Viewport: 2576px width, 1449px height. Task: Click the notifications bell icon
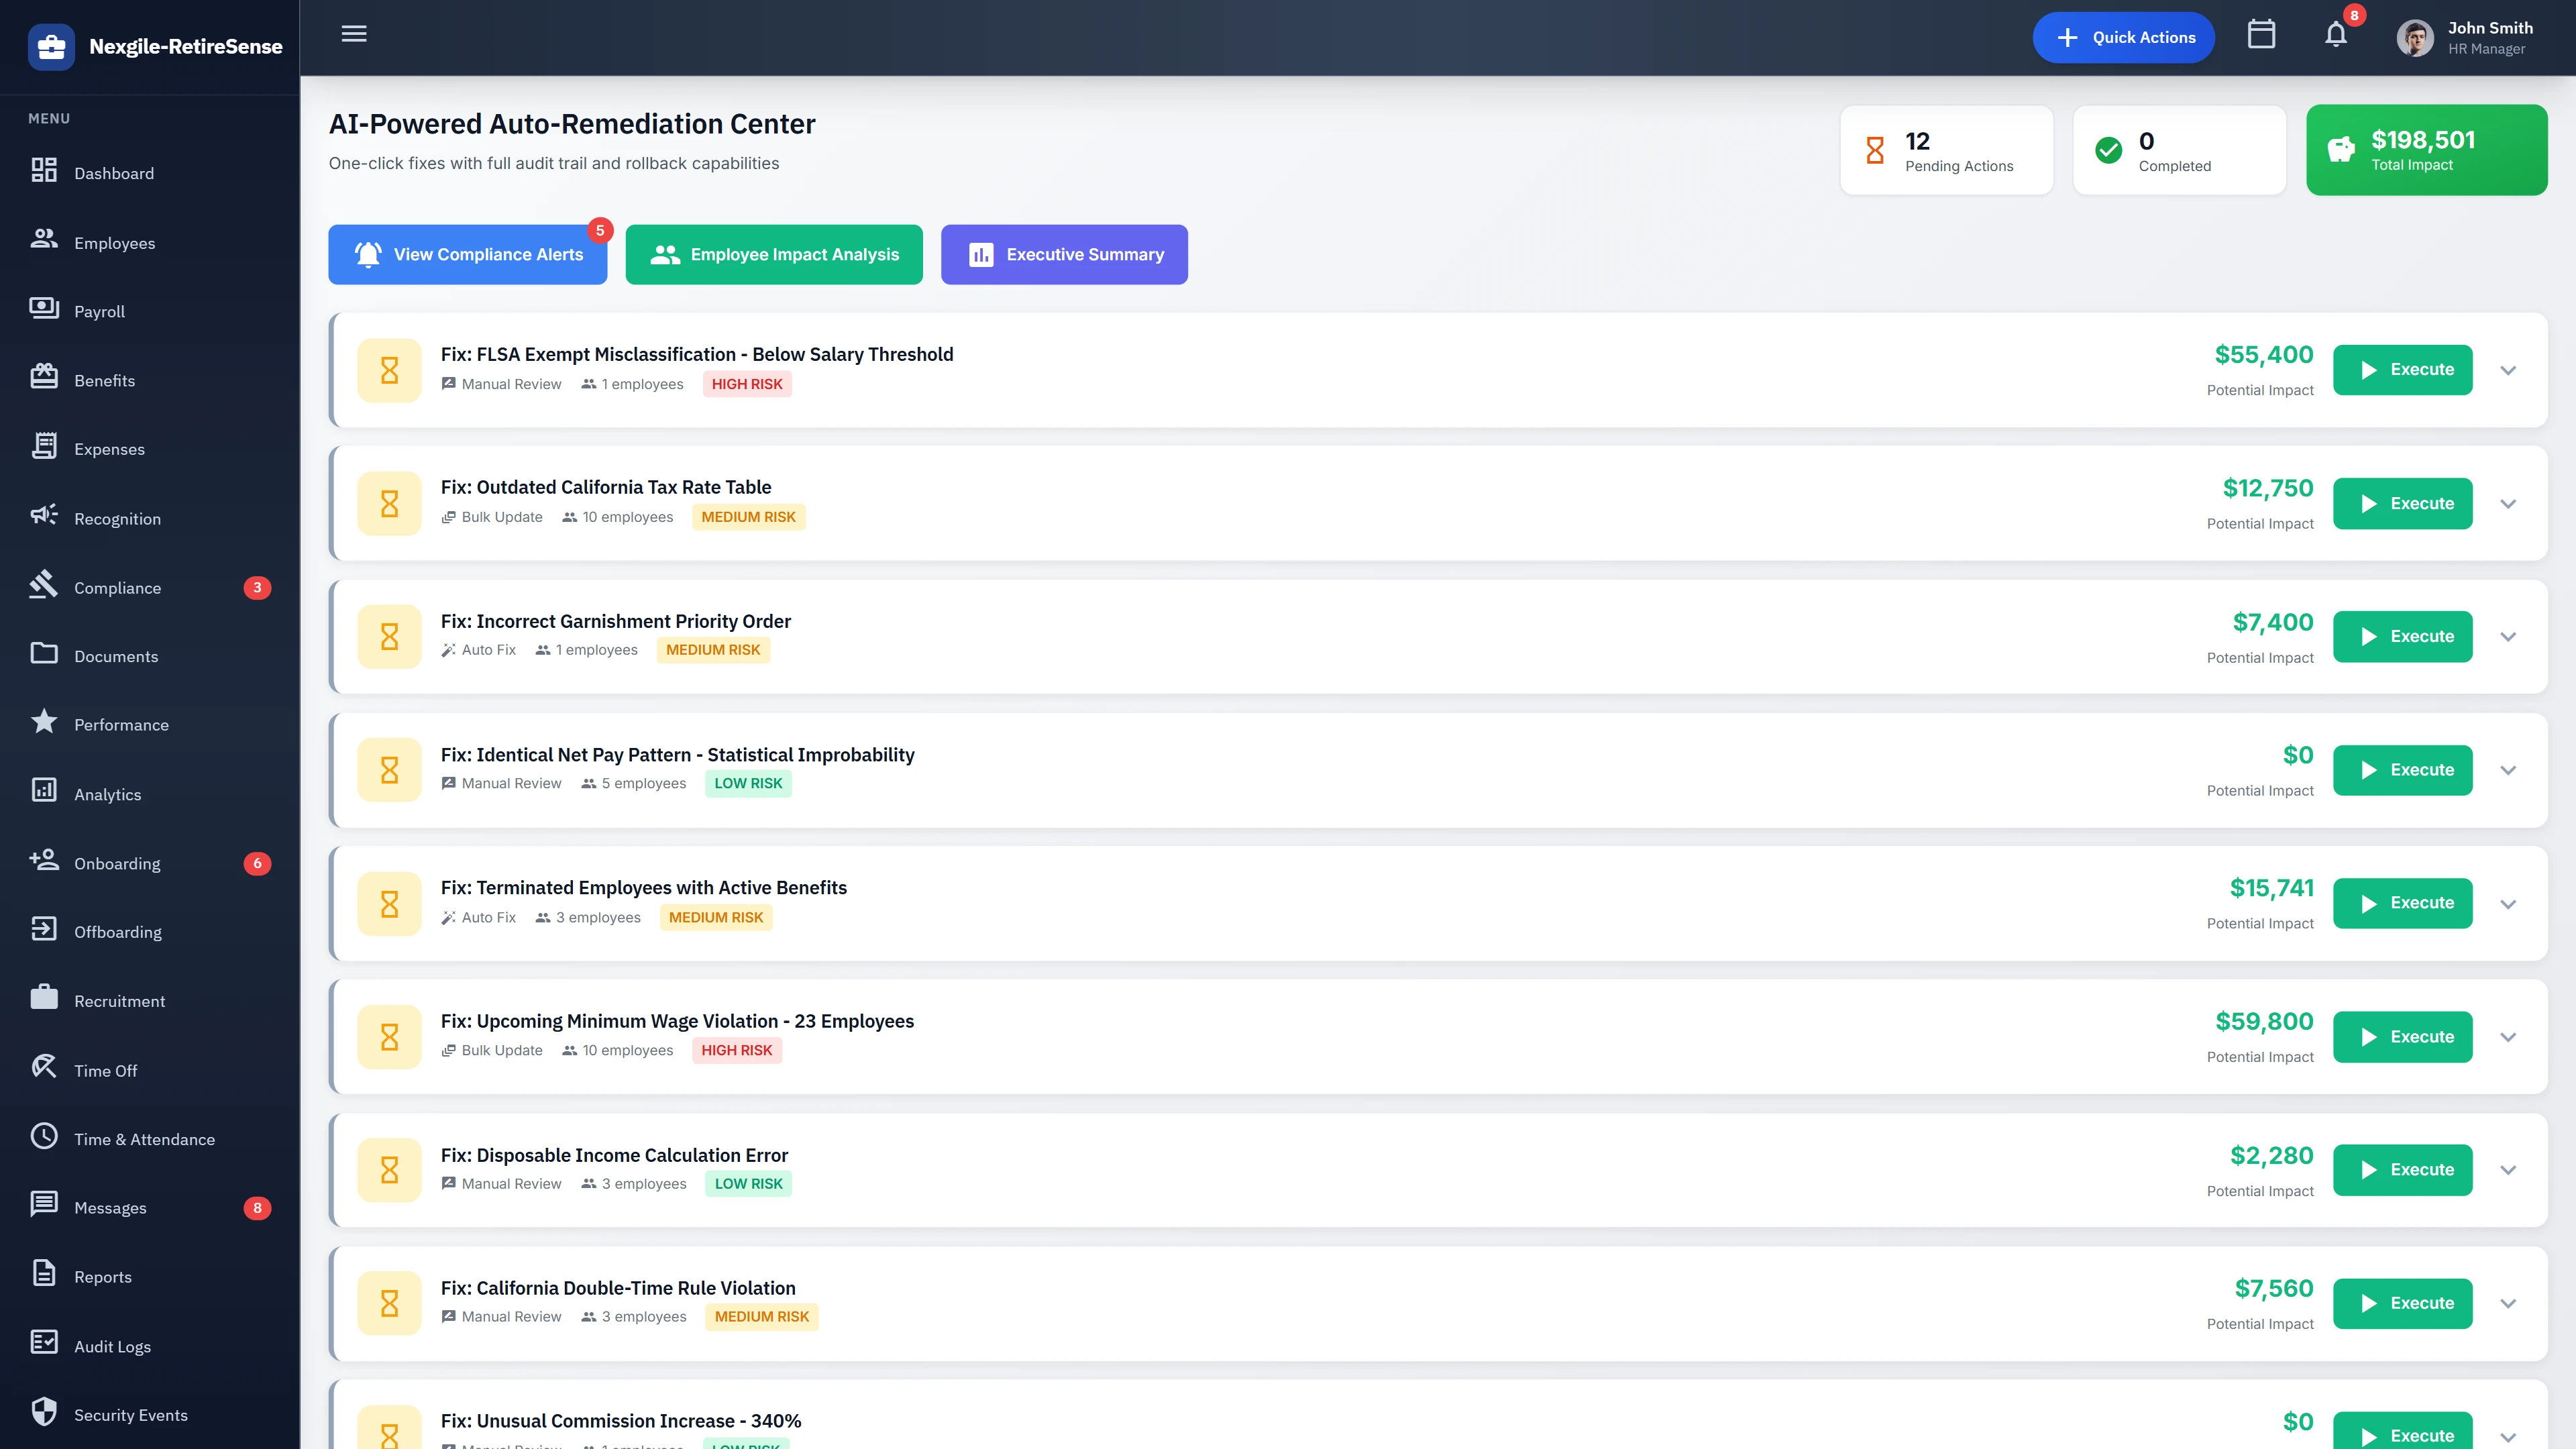click(2337, 34)
